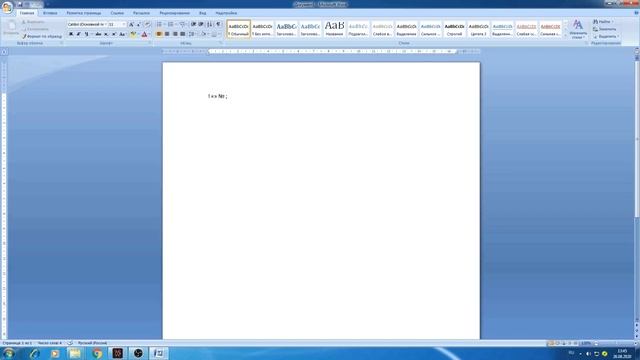Expand the styles gallery with the More arrow
Viewport: 640px width, 360px height.
[x=565, y=36]
